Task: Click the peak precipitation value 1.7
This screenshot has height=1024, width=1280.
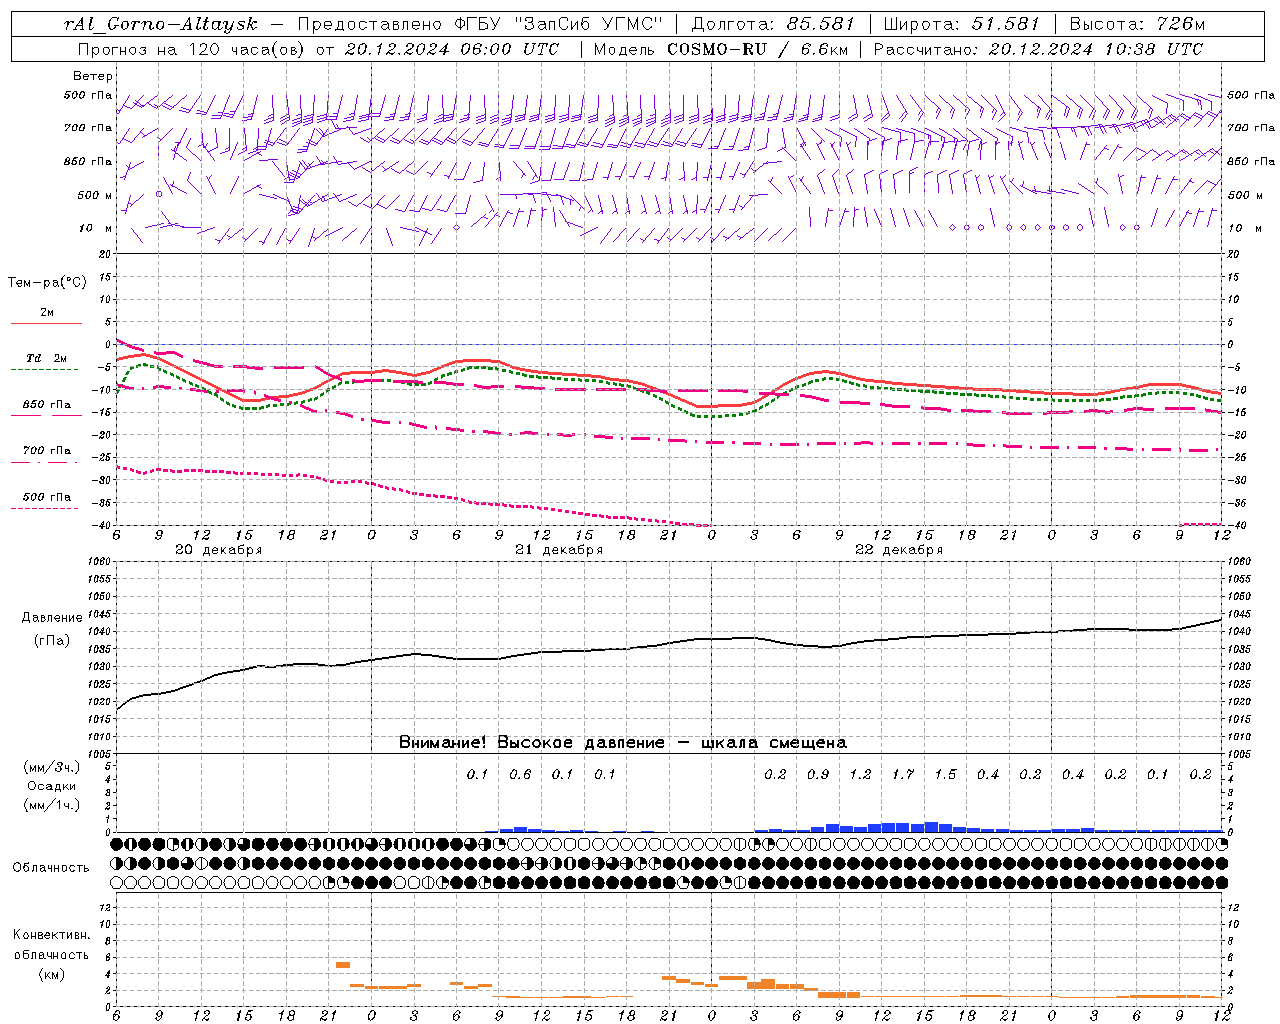Action: click(x=902, y=774)
